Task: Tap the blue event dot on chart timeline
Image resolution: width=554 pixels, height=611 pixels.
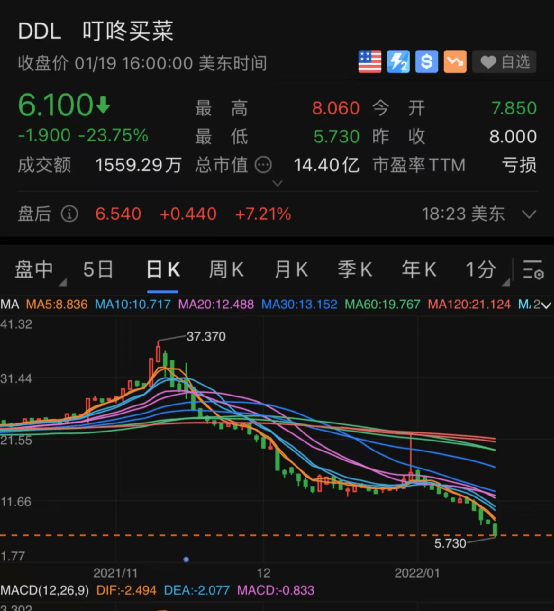Action: (x=186, y=559)
